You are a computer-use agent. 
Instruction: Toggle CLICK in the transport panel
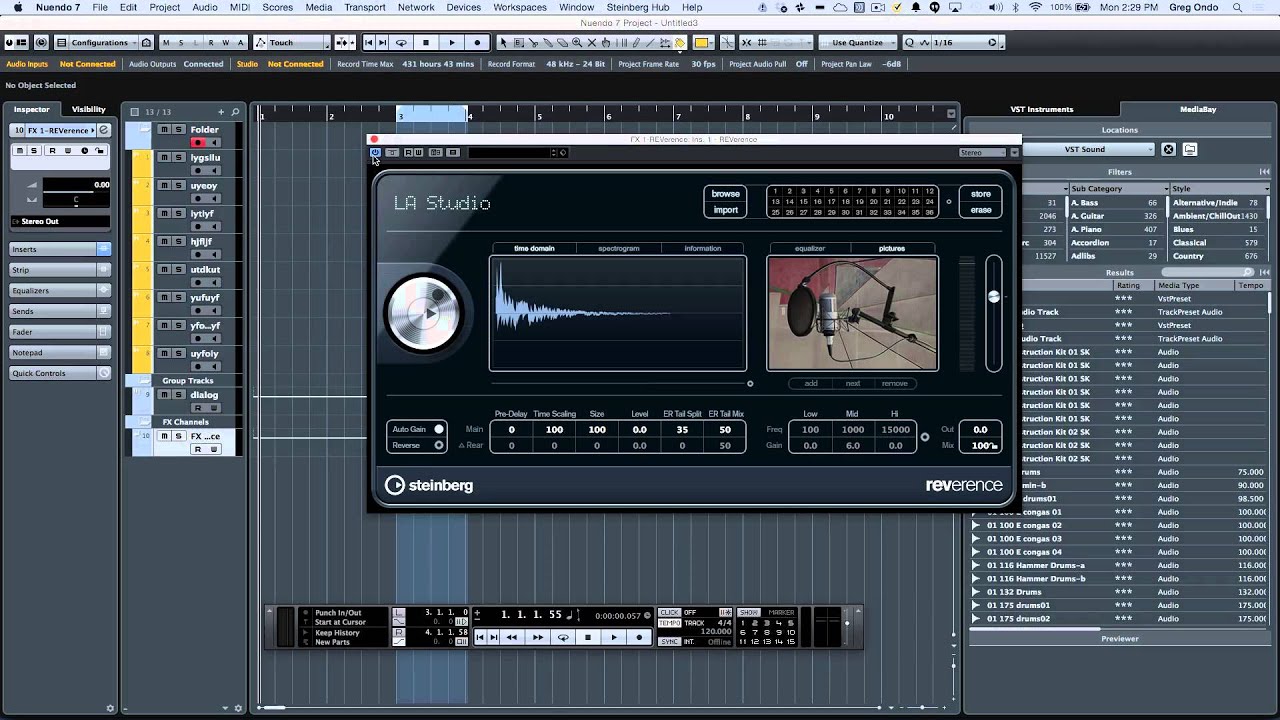[x=669, y=613]
